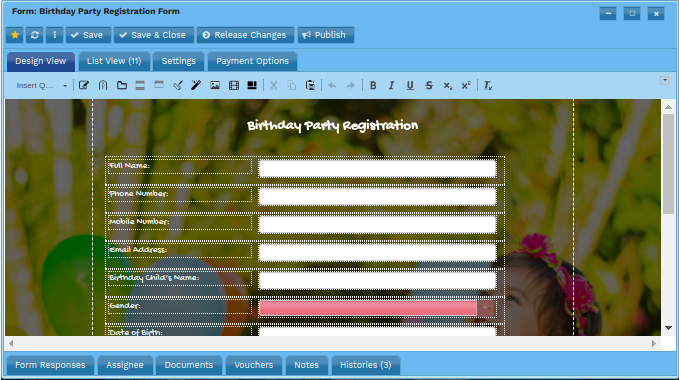Viewport: 679px width, 380px height.
Task: Open the Vouchers tab
Action: coord(254,365)
